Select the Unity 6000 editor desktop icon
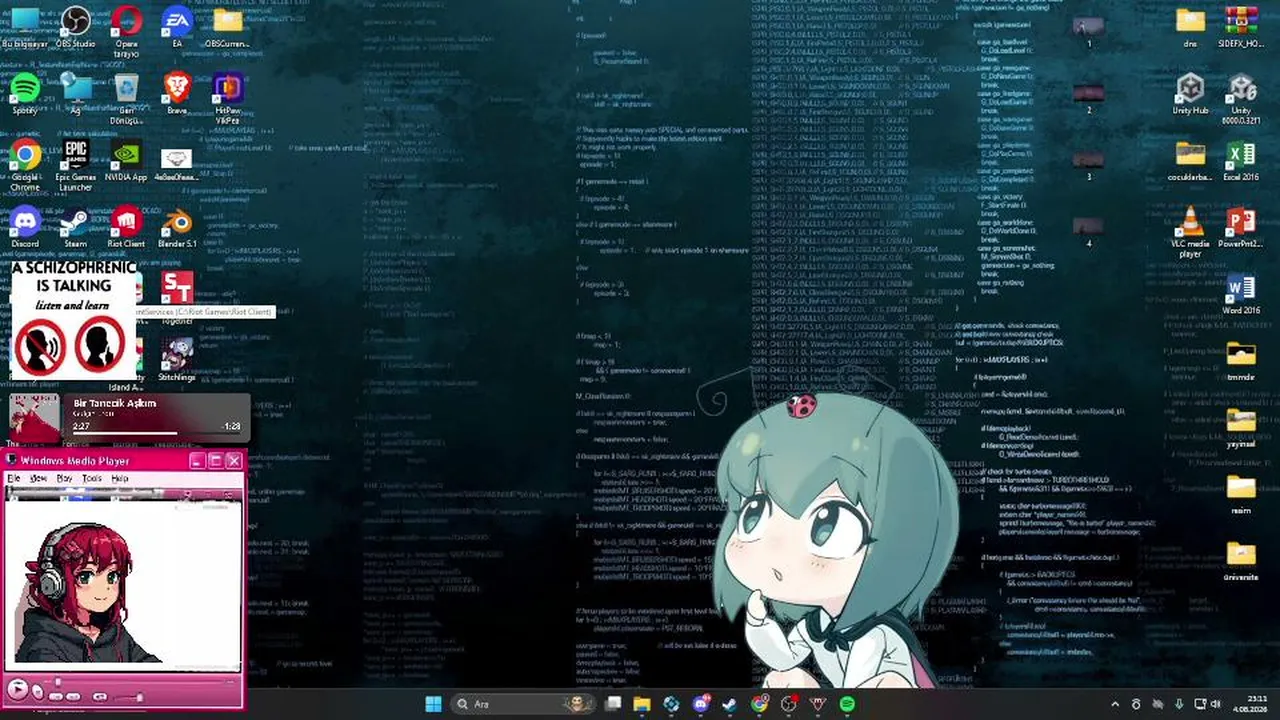Viewport: 1280px width, 720px height. (1241, 99)
